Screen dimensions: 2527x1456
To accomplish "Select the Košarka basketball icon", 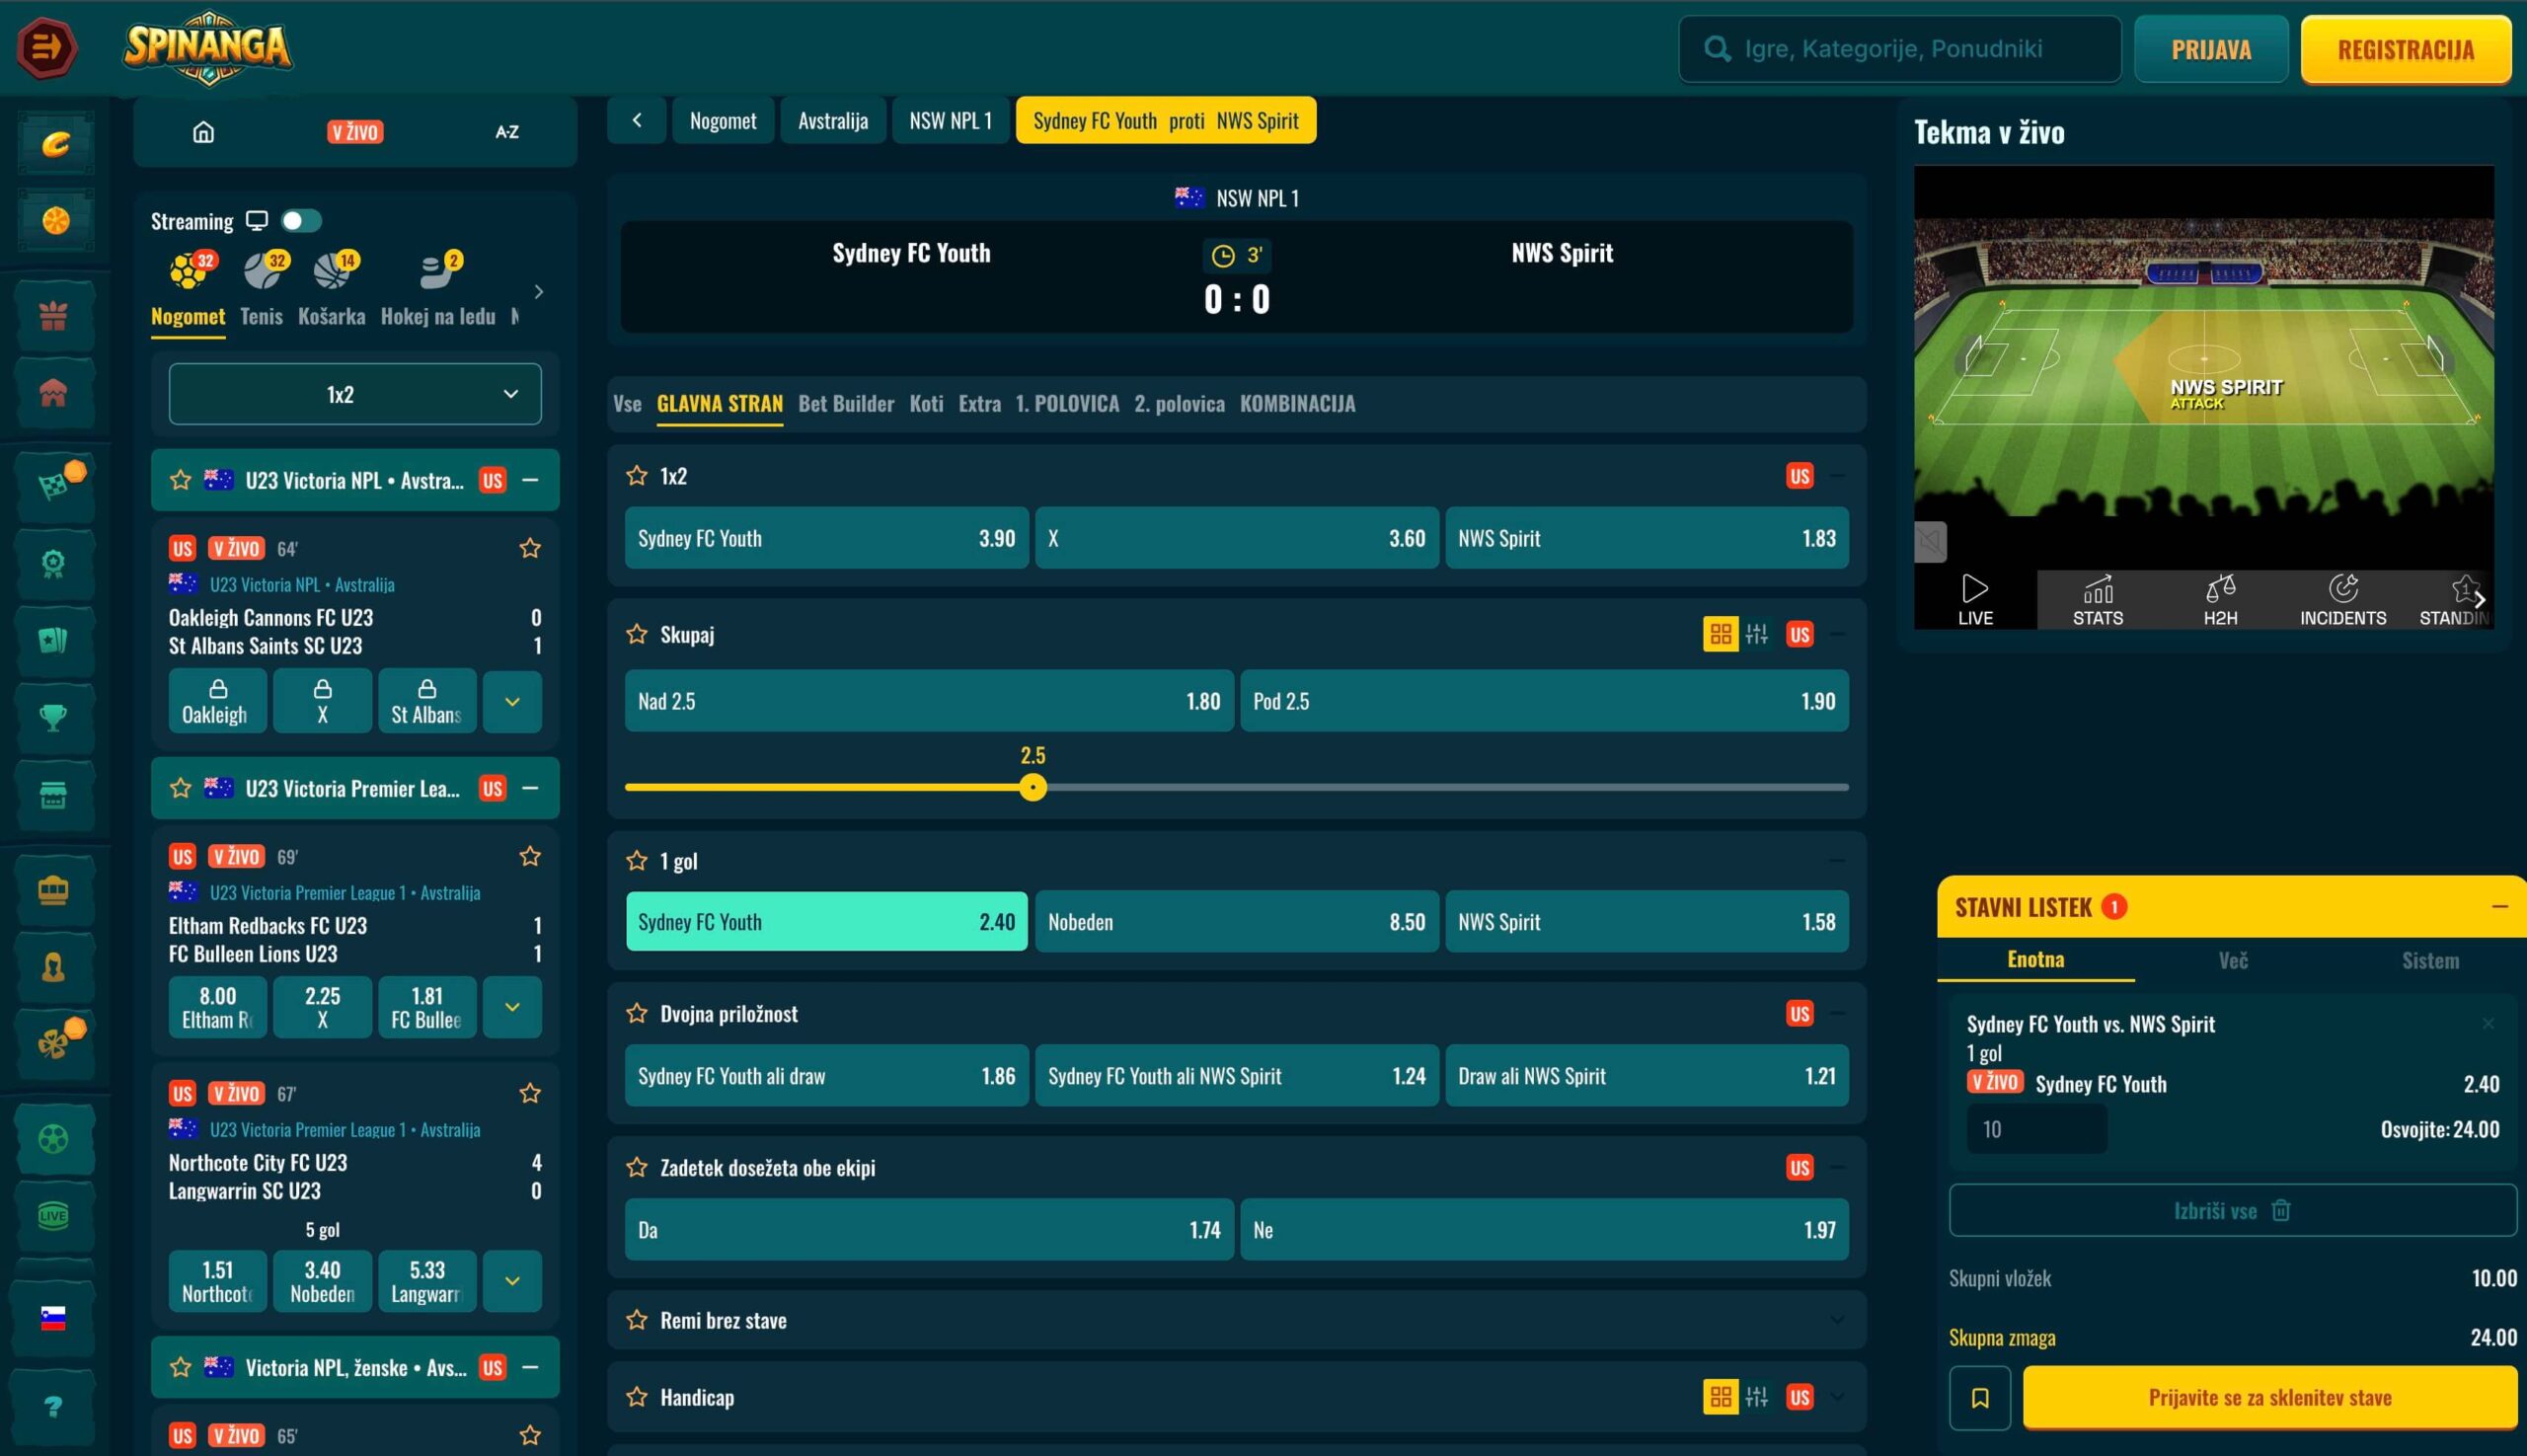I will pos(333,270).
